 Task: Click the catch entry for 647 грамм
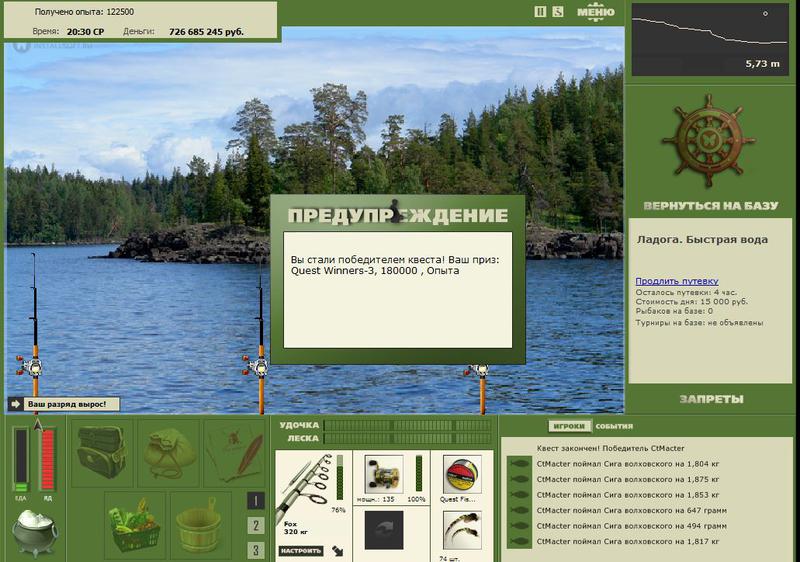click(x=632, y=510)
